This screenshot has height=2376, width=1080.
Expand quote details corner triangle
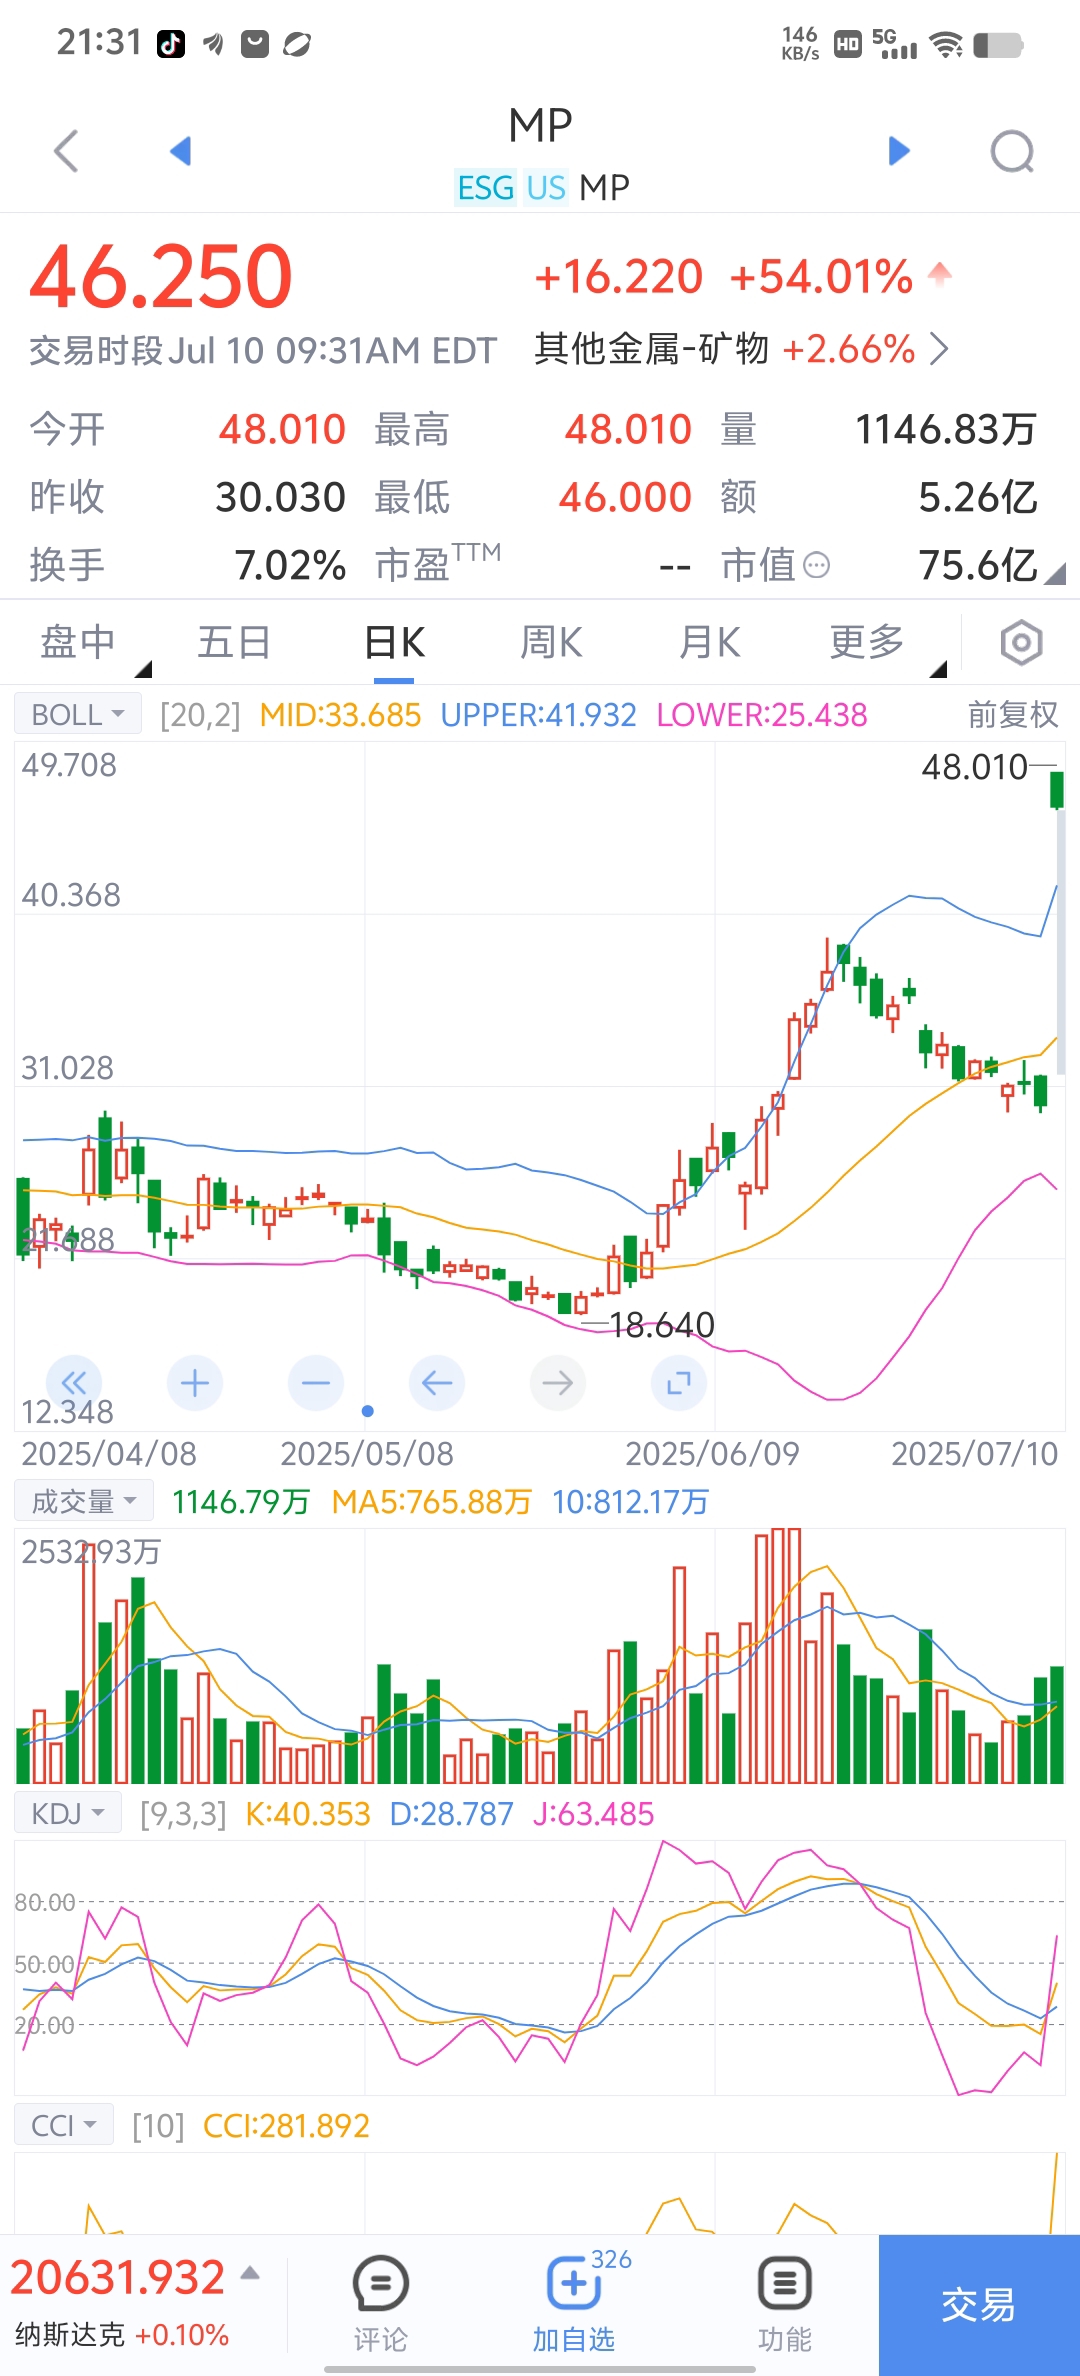[x=1055, y=573]
